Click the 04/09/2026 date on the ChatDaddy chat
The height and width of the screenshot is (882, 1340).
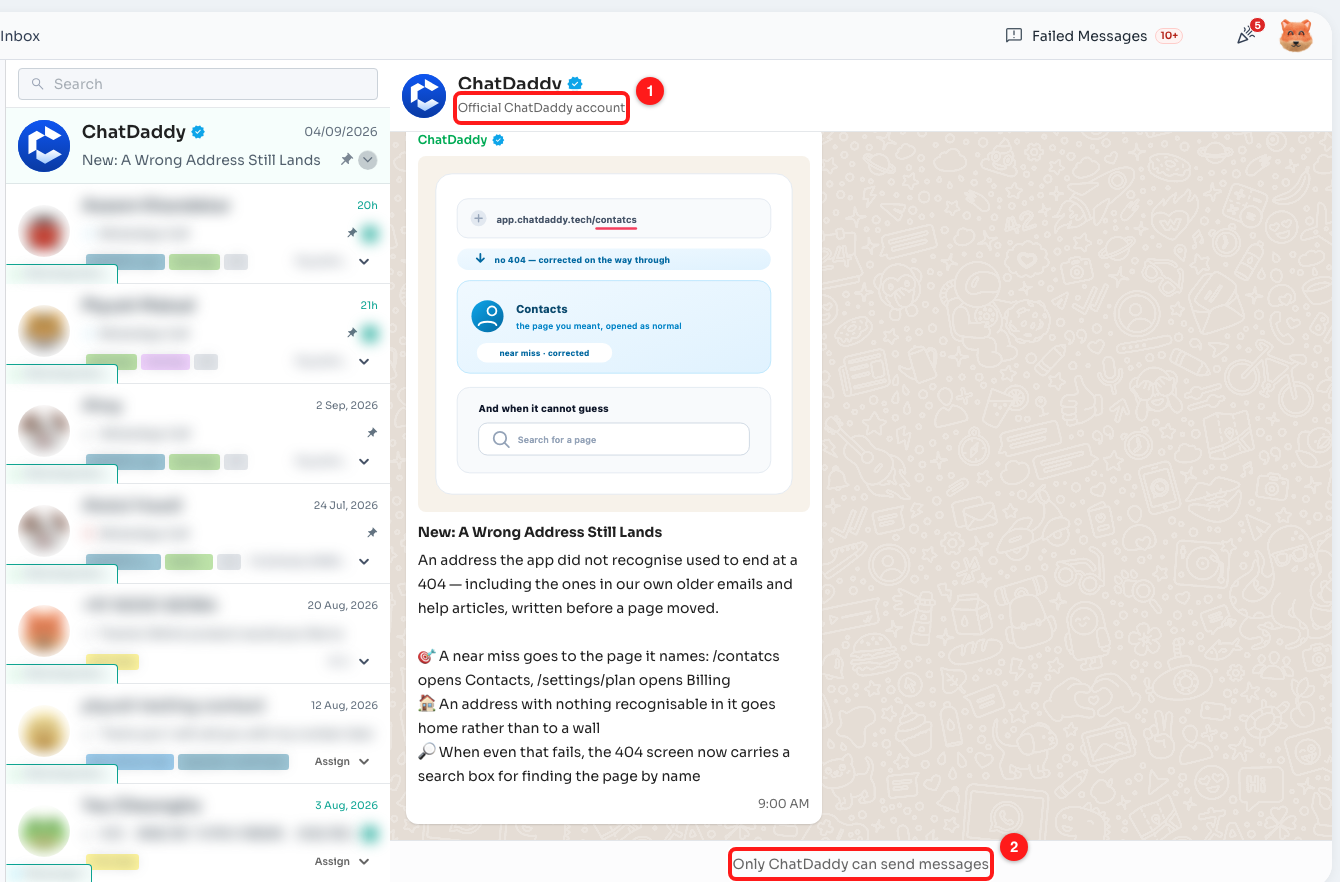341,132
